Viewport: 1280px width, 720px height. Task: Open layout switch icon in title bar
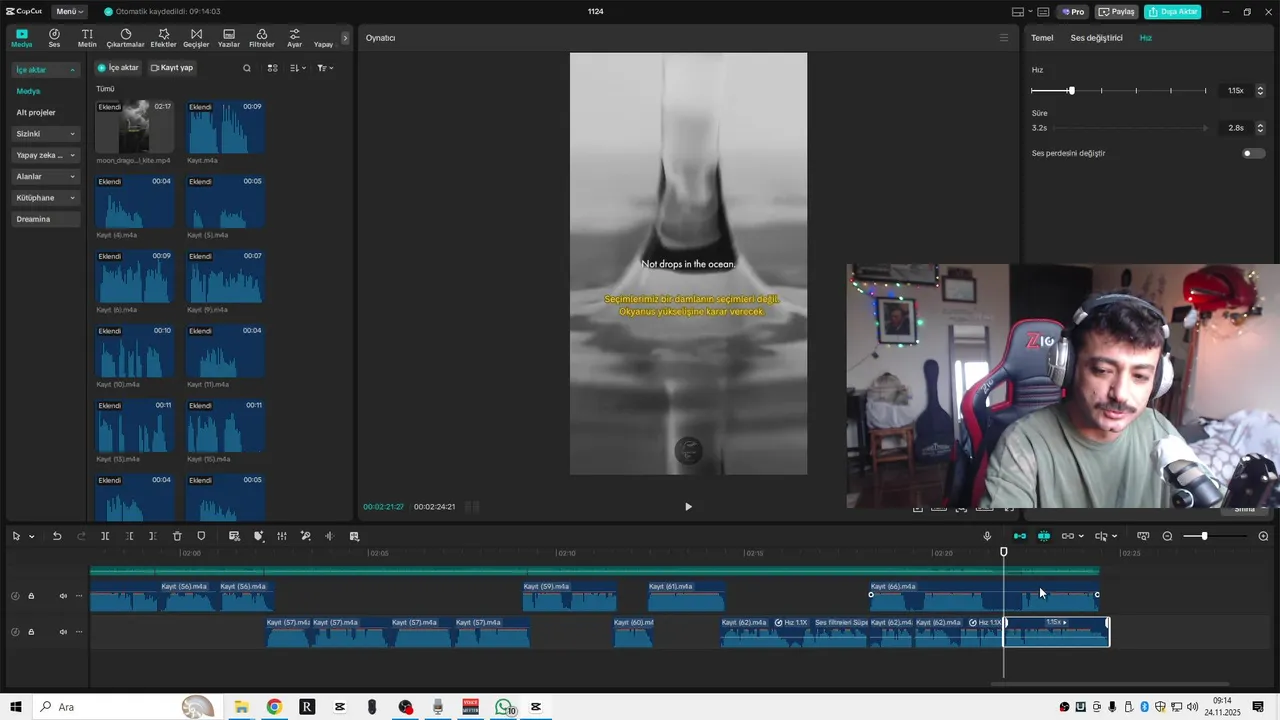[x=1018, y=12]
